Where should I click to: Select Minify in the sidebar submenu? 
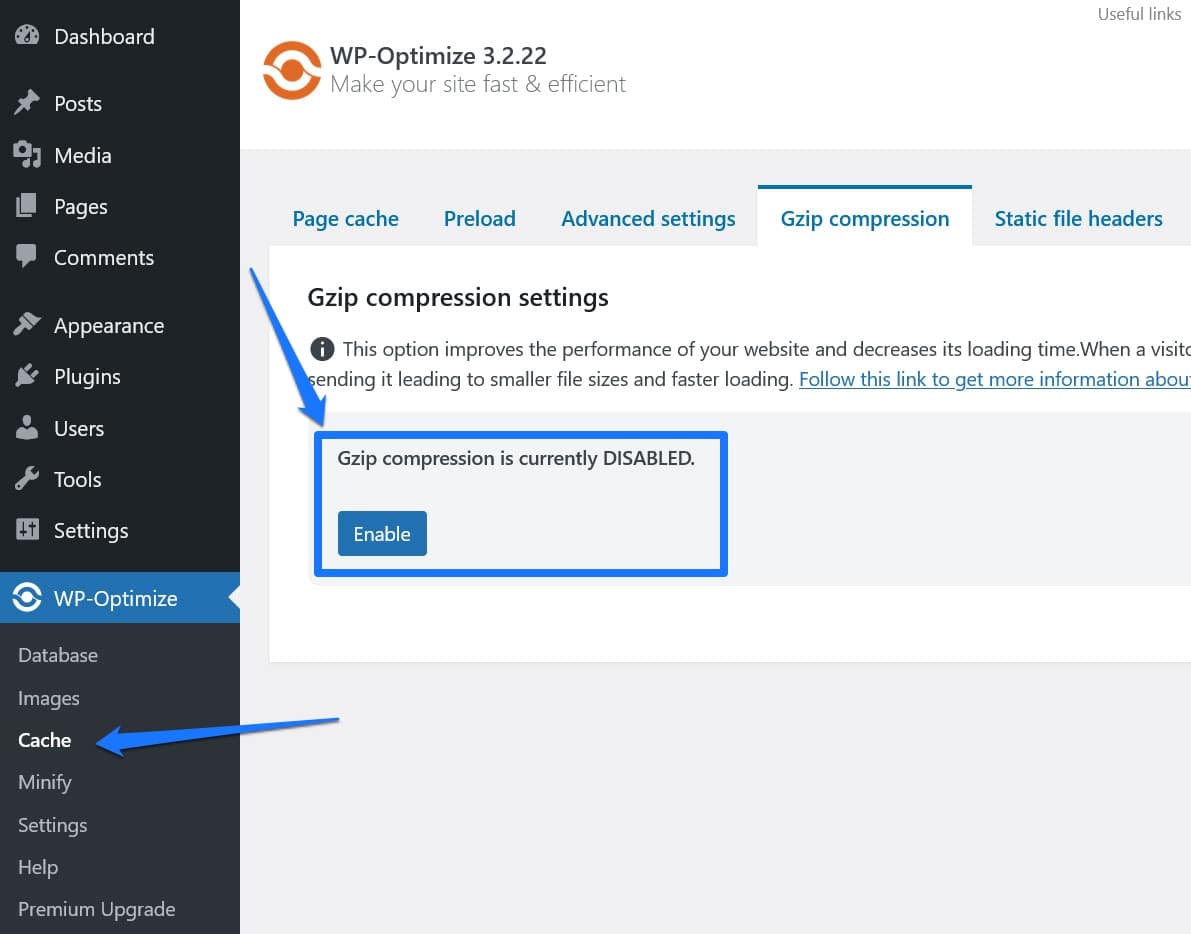pyautogui.click(x=45, y=782)
